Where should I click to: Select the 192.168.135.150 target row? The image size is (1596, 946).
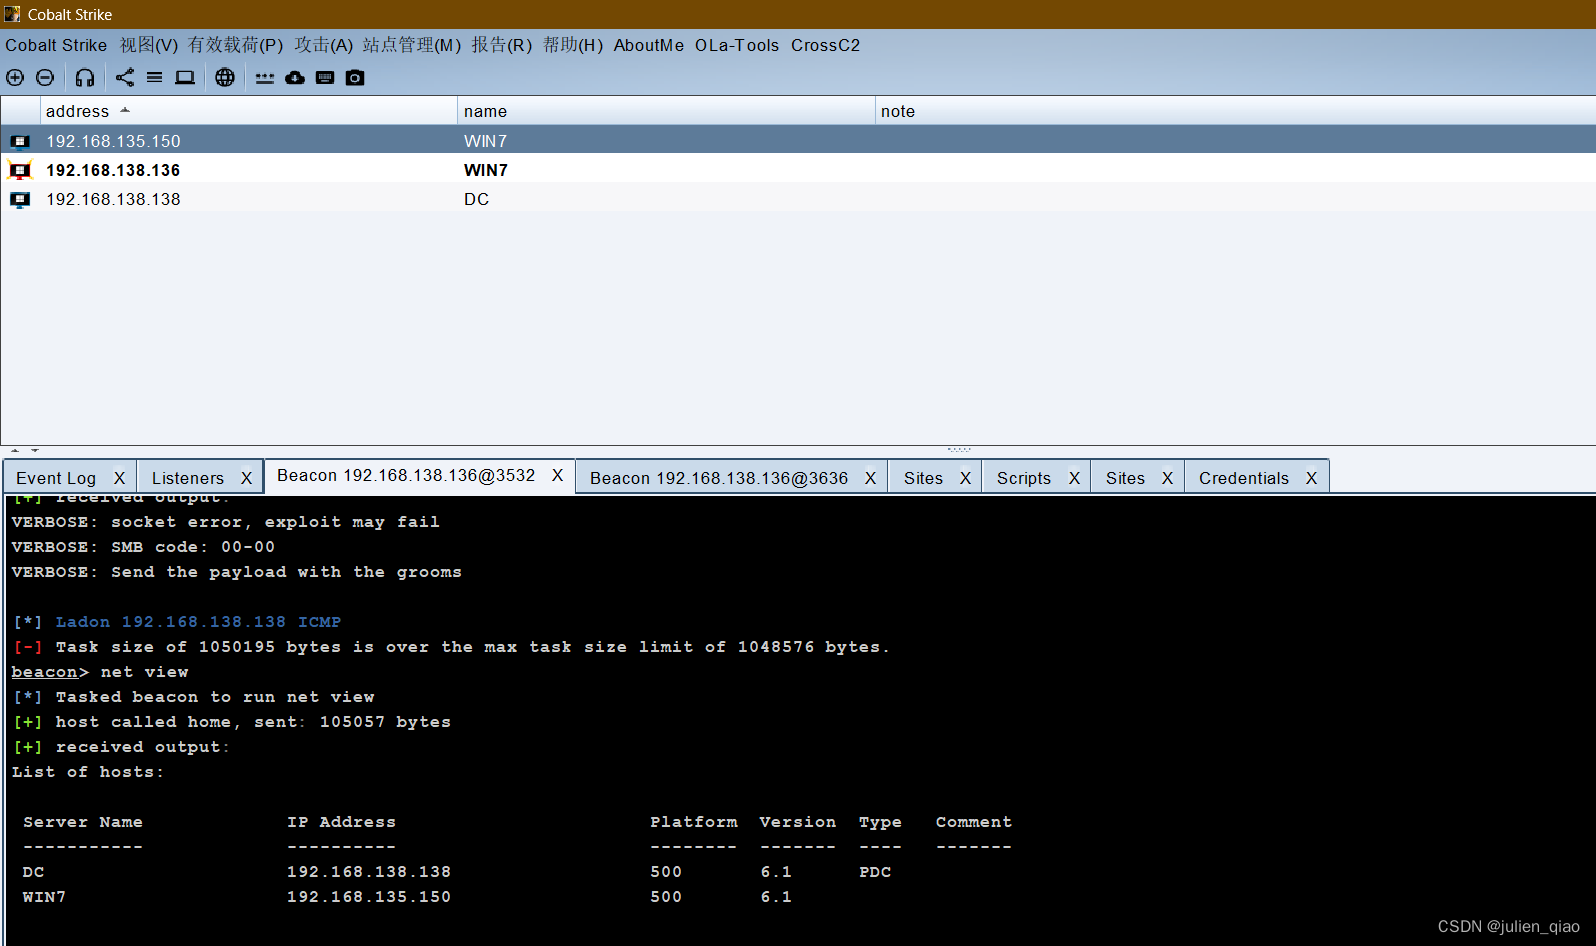pyautogui.click(x=798, y=141)
